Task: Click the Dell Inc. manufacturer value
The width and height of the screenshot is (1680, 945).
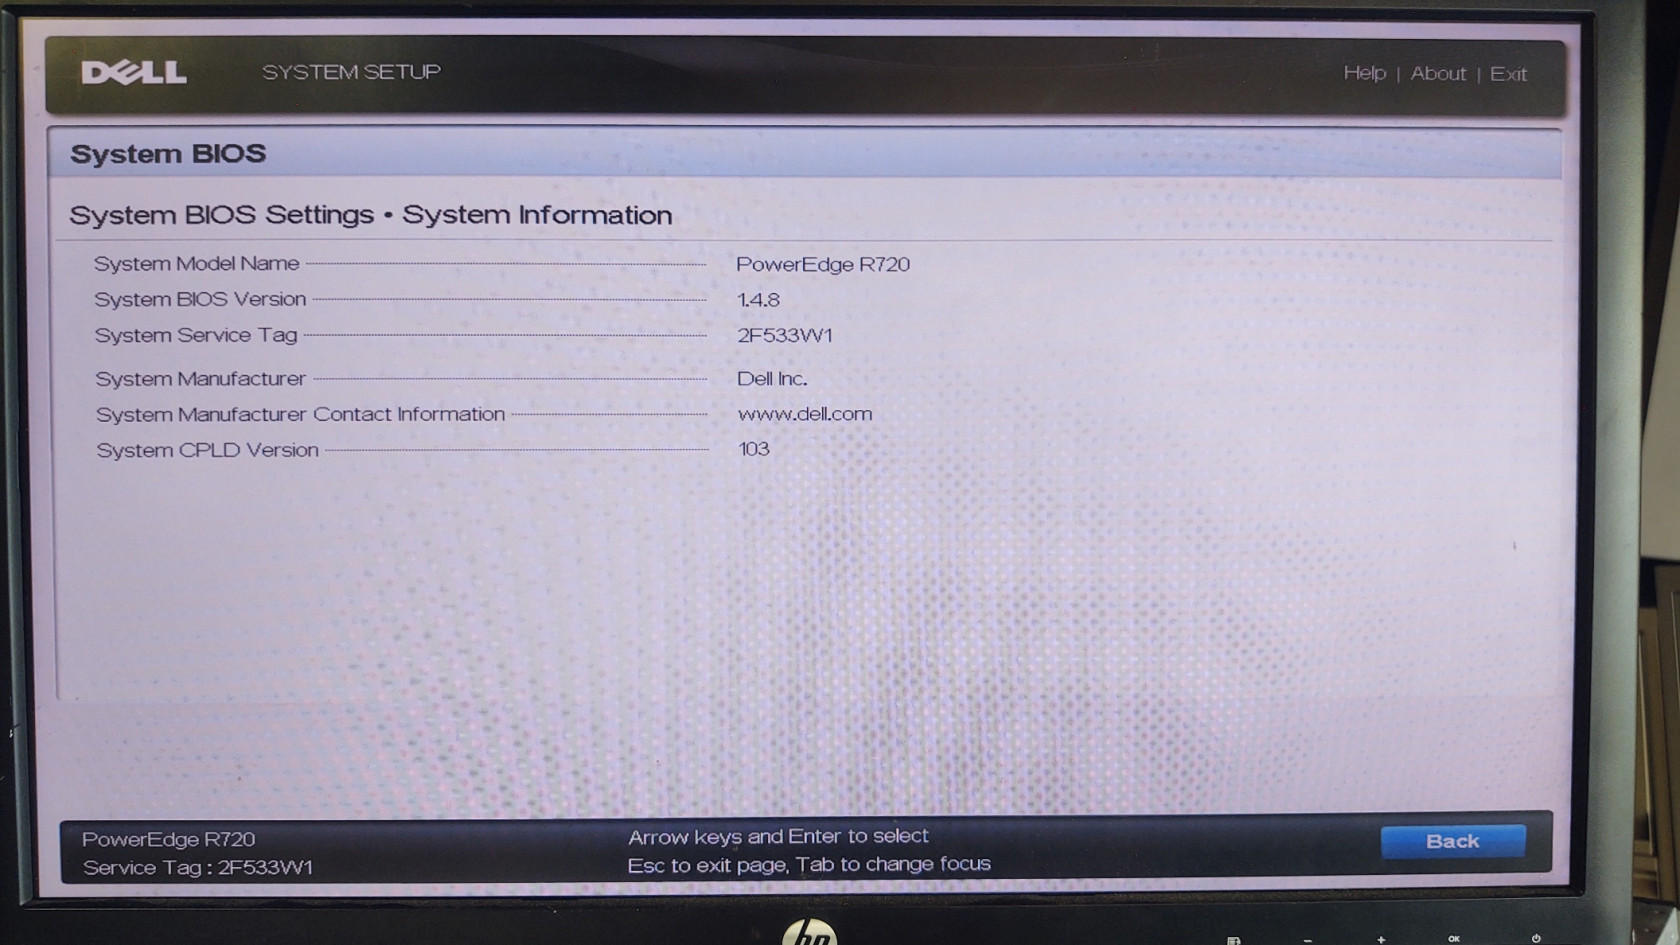Action: point(771,379)
